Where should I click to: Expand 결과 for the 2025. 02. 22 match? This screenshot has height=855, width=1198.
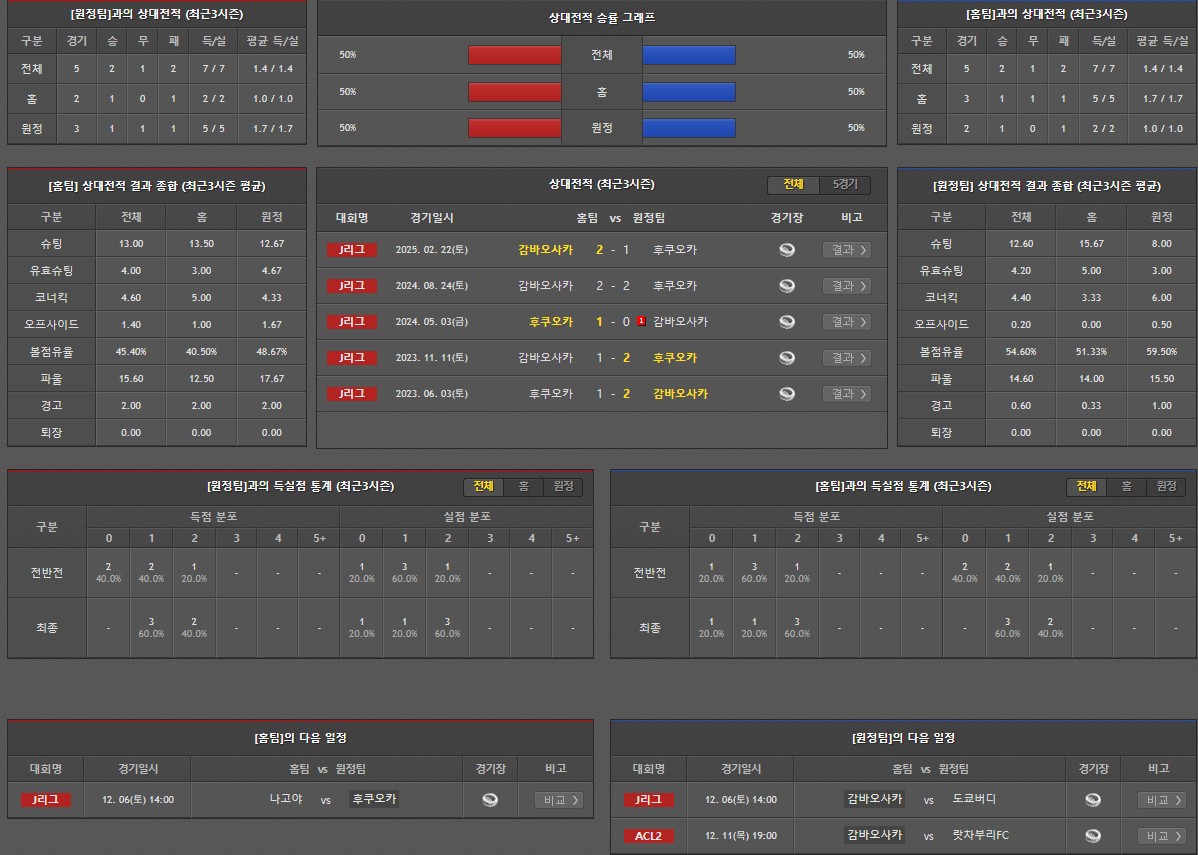pos(846,250)
